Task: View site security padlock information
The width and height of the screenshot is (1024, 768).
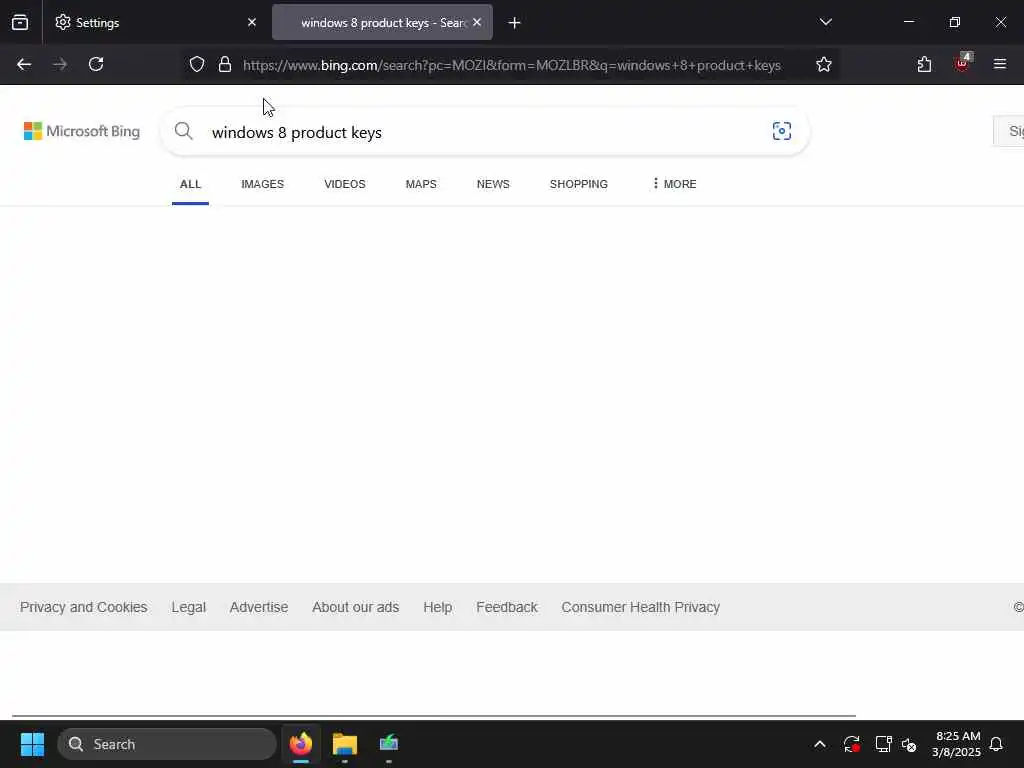Action: pyautogui.click(x=225, y=64)
